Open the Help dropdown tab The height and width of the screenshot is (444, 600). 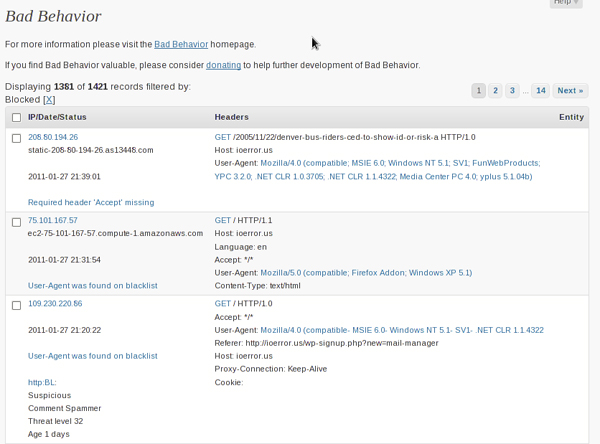(566, 2)
